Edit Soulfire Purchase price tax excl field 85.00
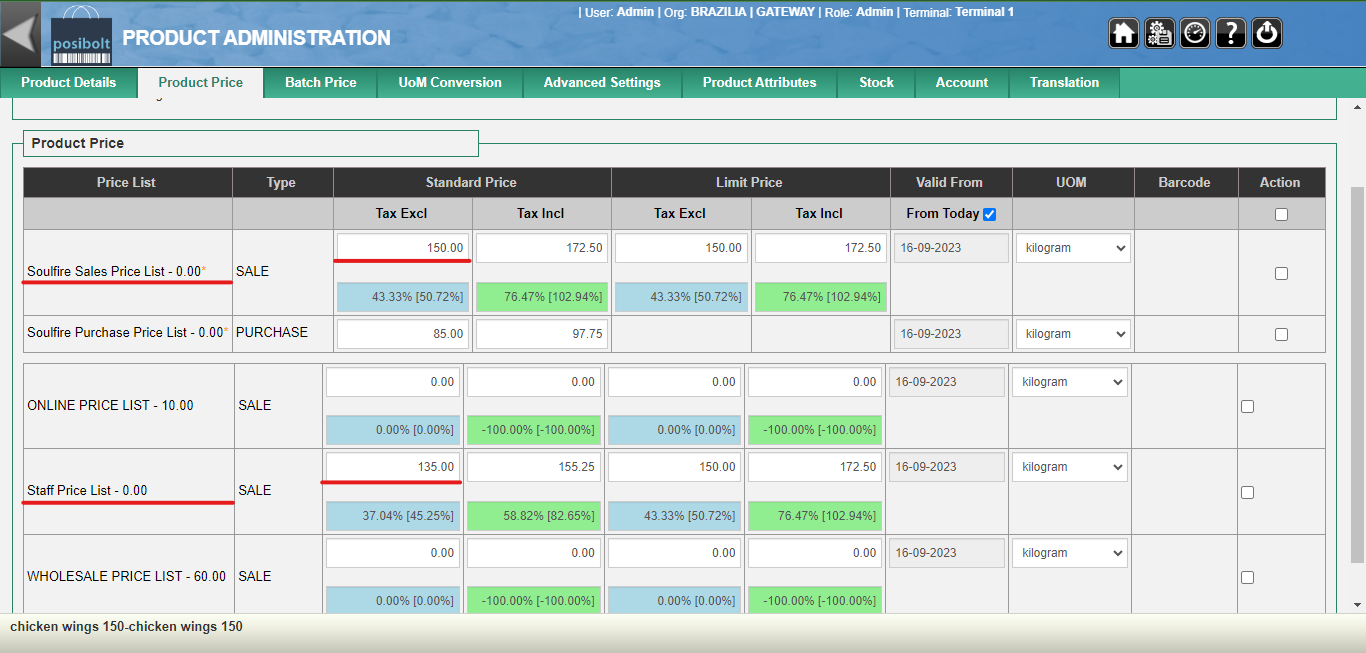Image resolution: width=1366 pixels, height=653 pixels. pos(403,334)
